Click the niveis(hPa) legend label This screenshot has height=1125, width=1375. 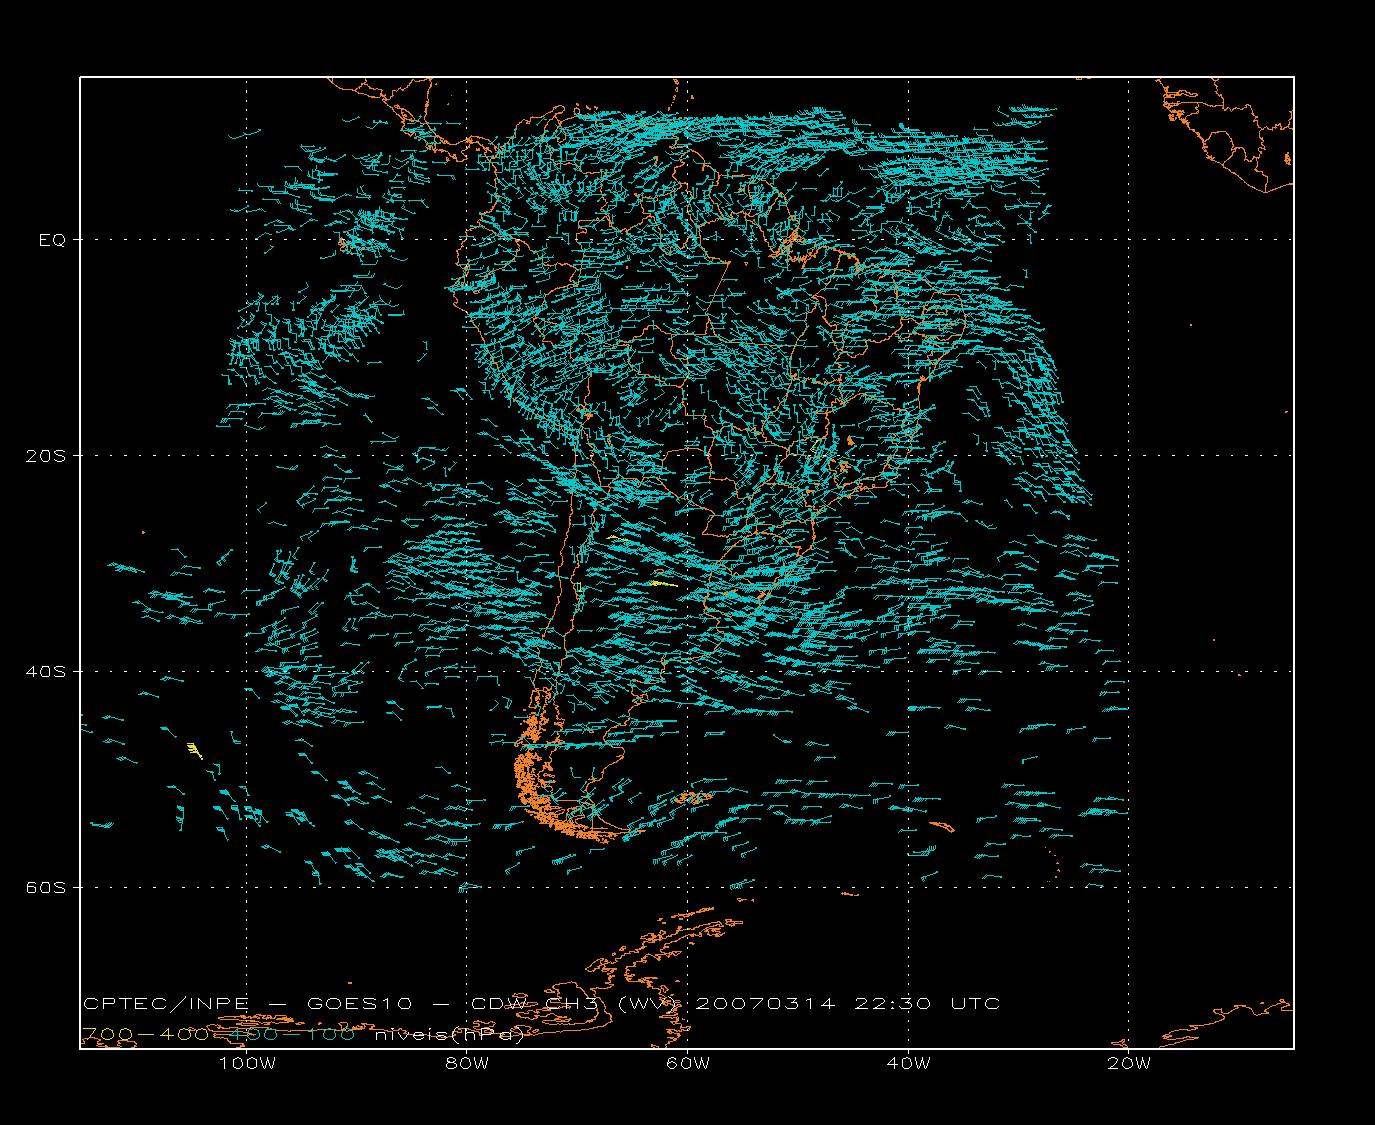[x=449, y=1034]
